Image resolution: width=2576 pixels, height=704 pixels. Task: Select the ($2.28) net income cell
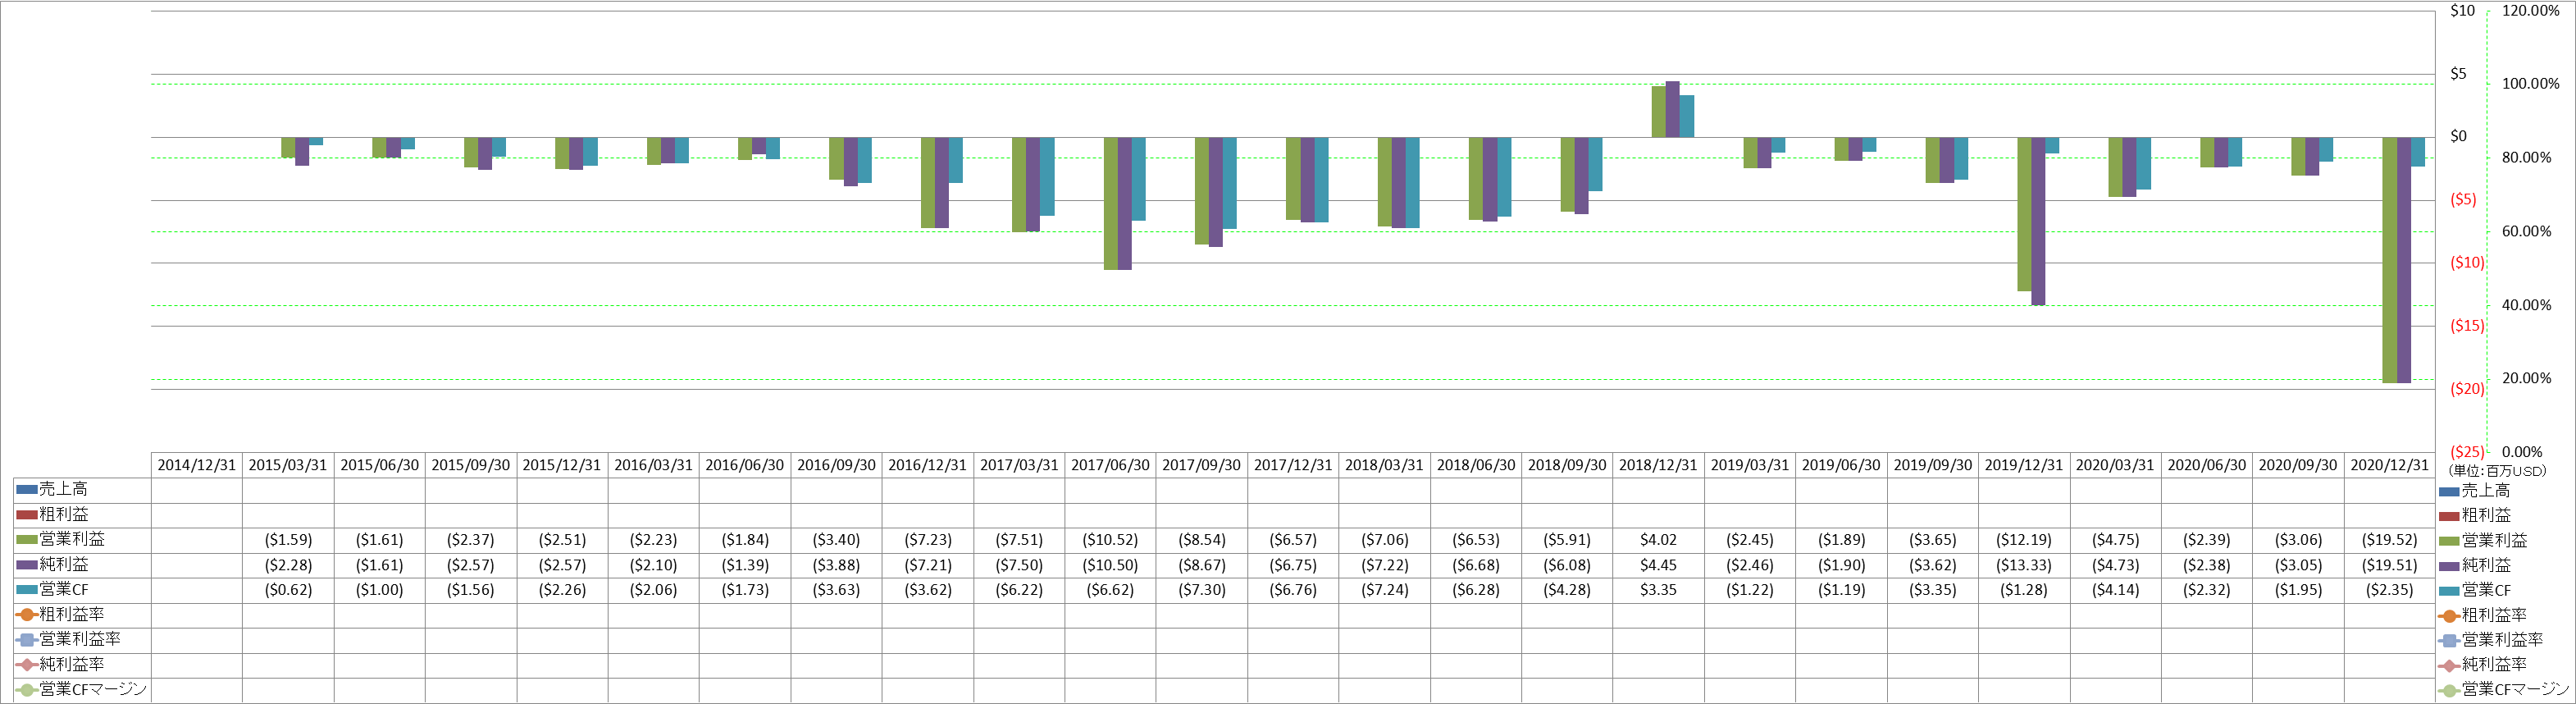[x=288, y=565]
